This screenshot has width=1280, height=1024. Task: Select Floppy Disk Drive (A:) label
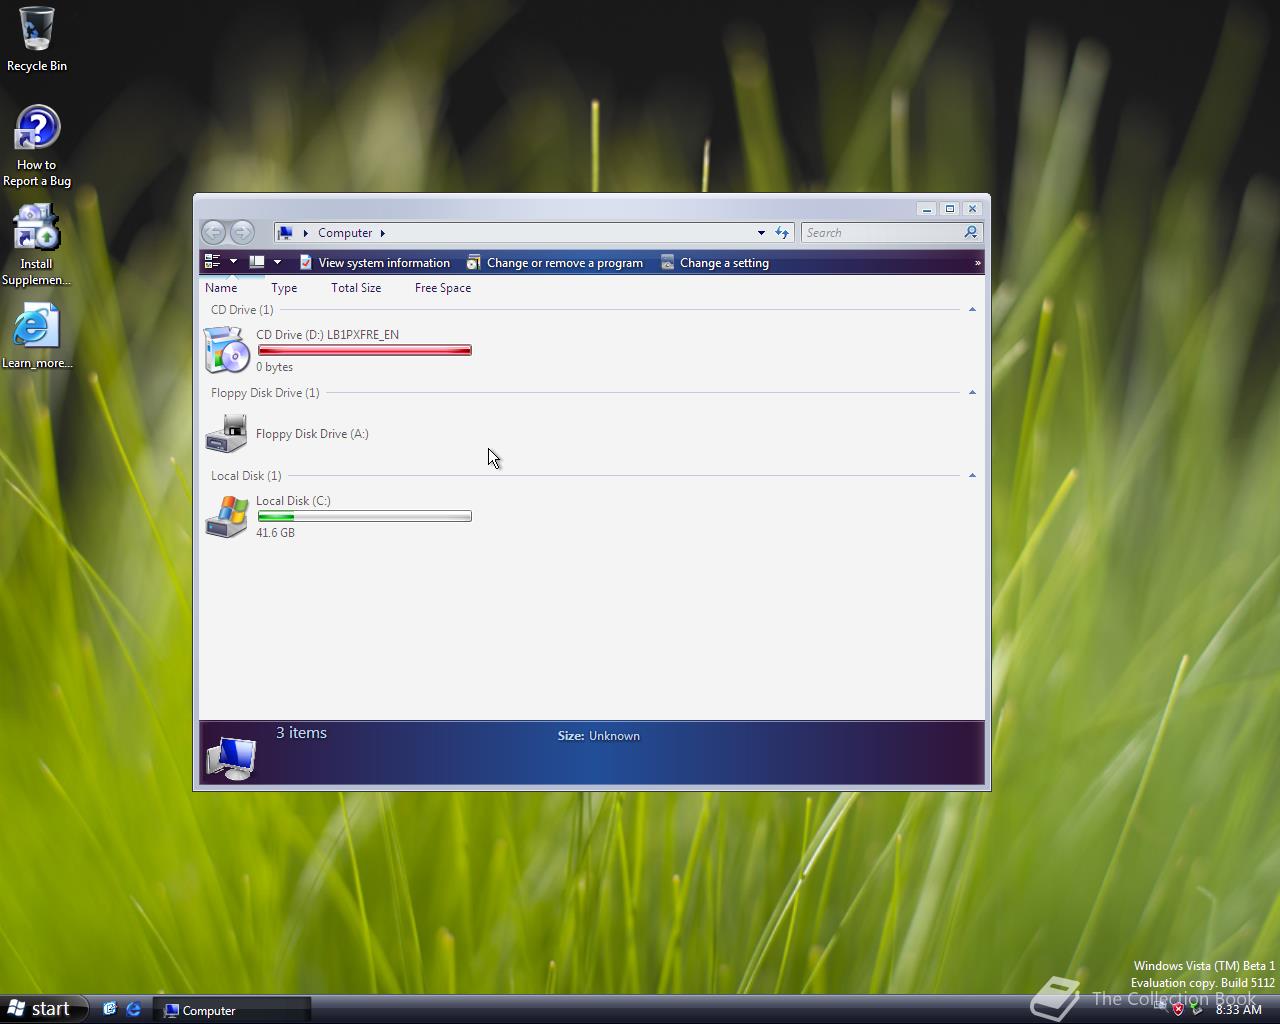312,434
